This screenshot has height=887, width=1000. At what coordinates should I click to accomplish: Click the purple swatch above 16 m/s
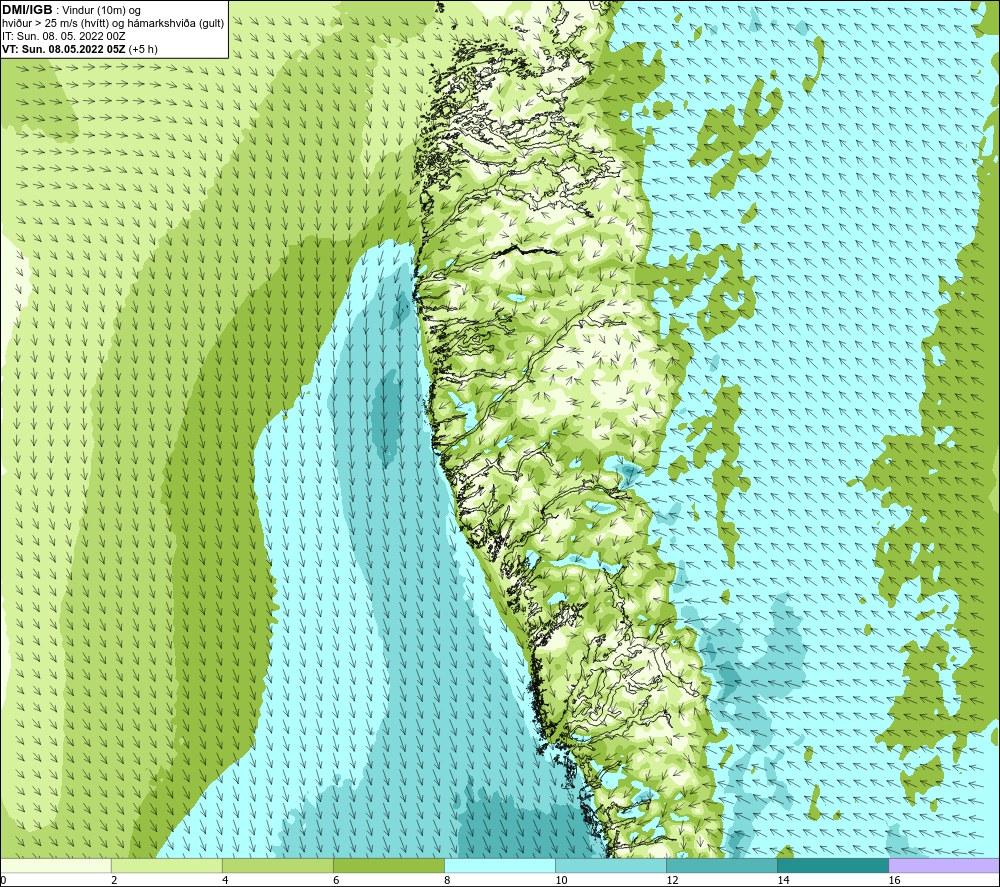tap(945, 865)
